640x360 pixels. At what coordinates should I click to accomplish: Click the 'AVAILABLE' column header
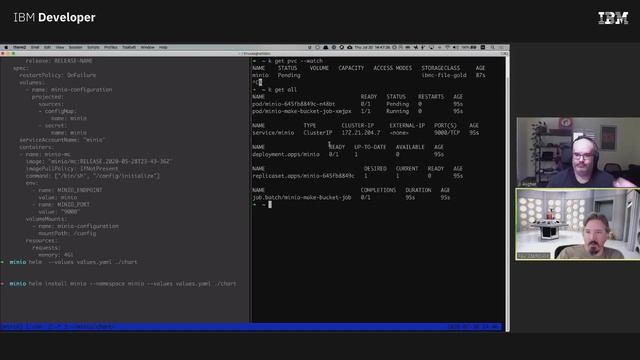point(410,147)
